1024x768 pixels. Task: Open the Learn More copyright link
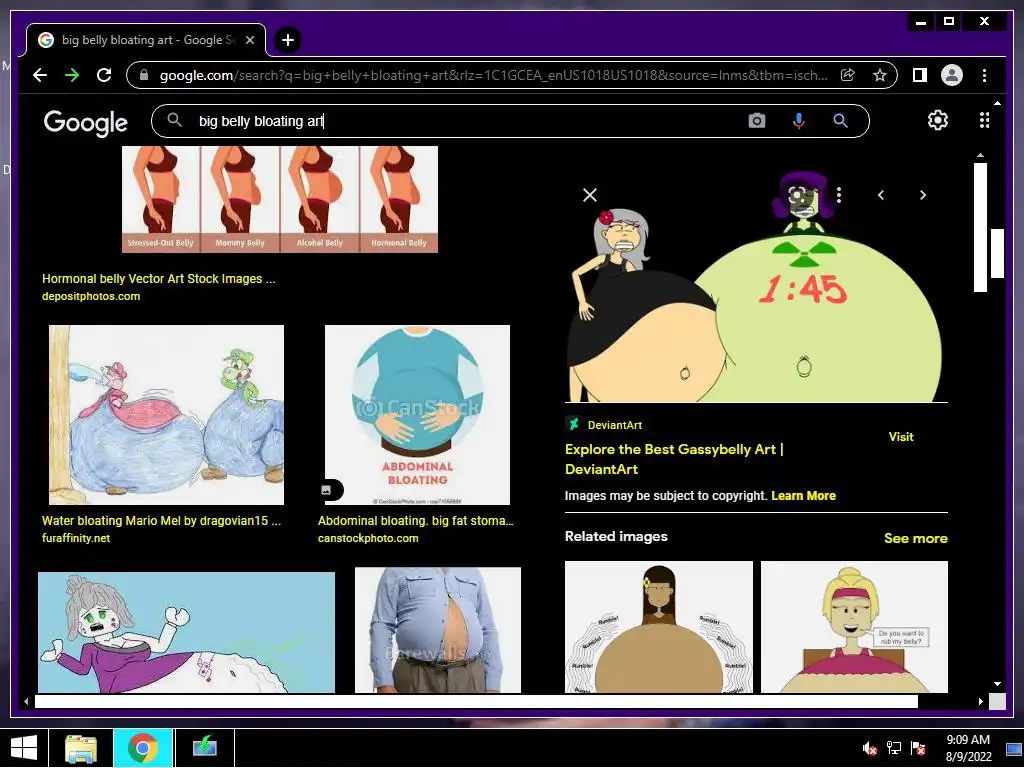(x=803, y=496)
